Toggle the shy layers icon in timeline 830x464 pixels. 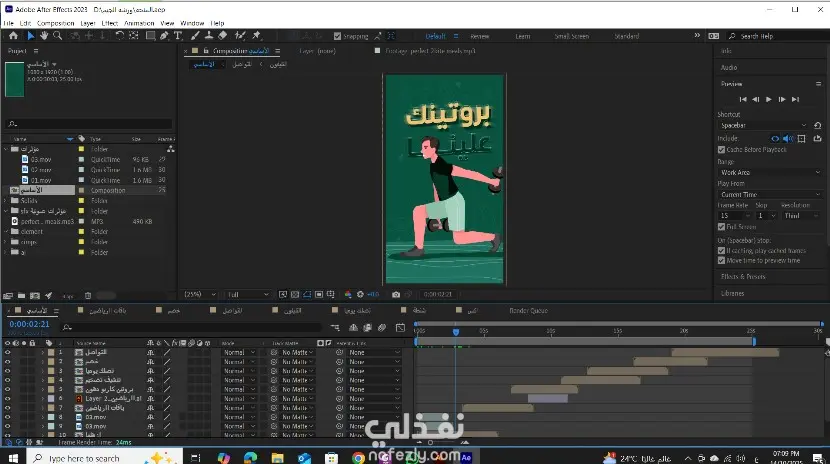(x=353, y=328)
